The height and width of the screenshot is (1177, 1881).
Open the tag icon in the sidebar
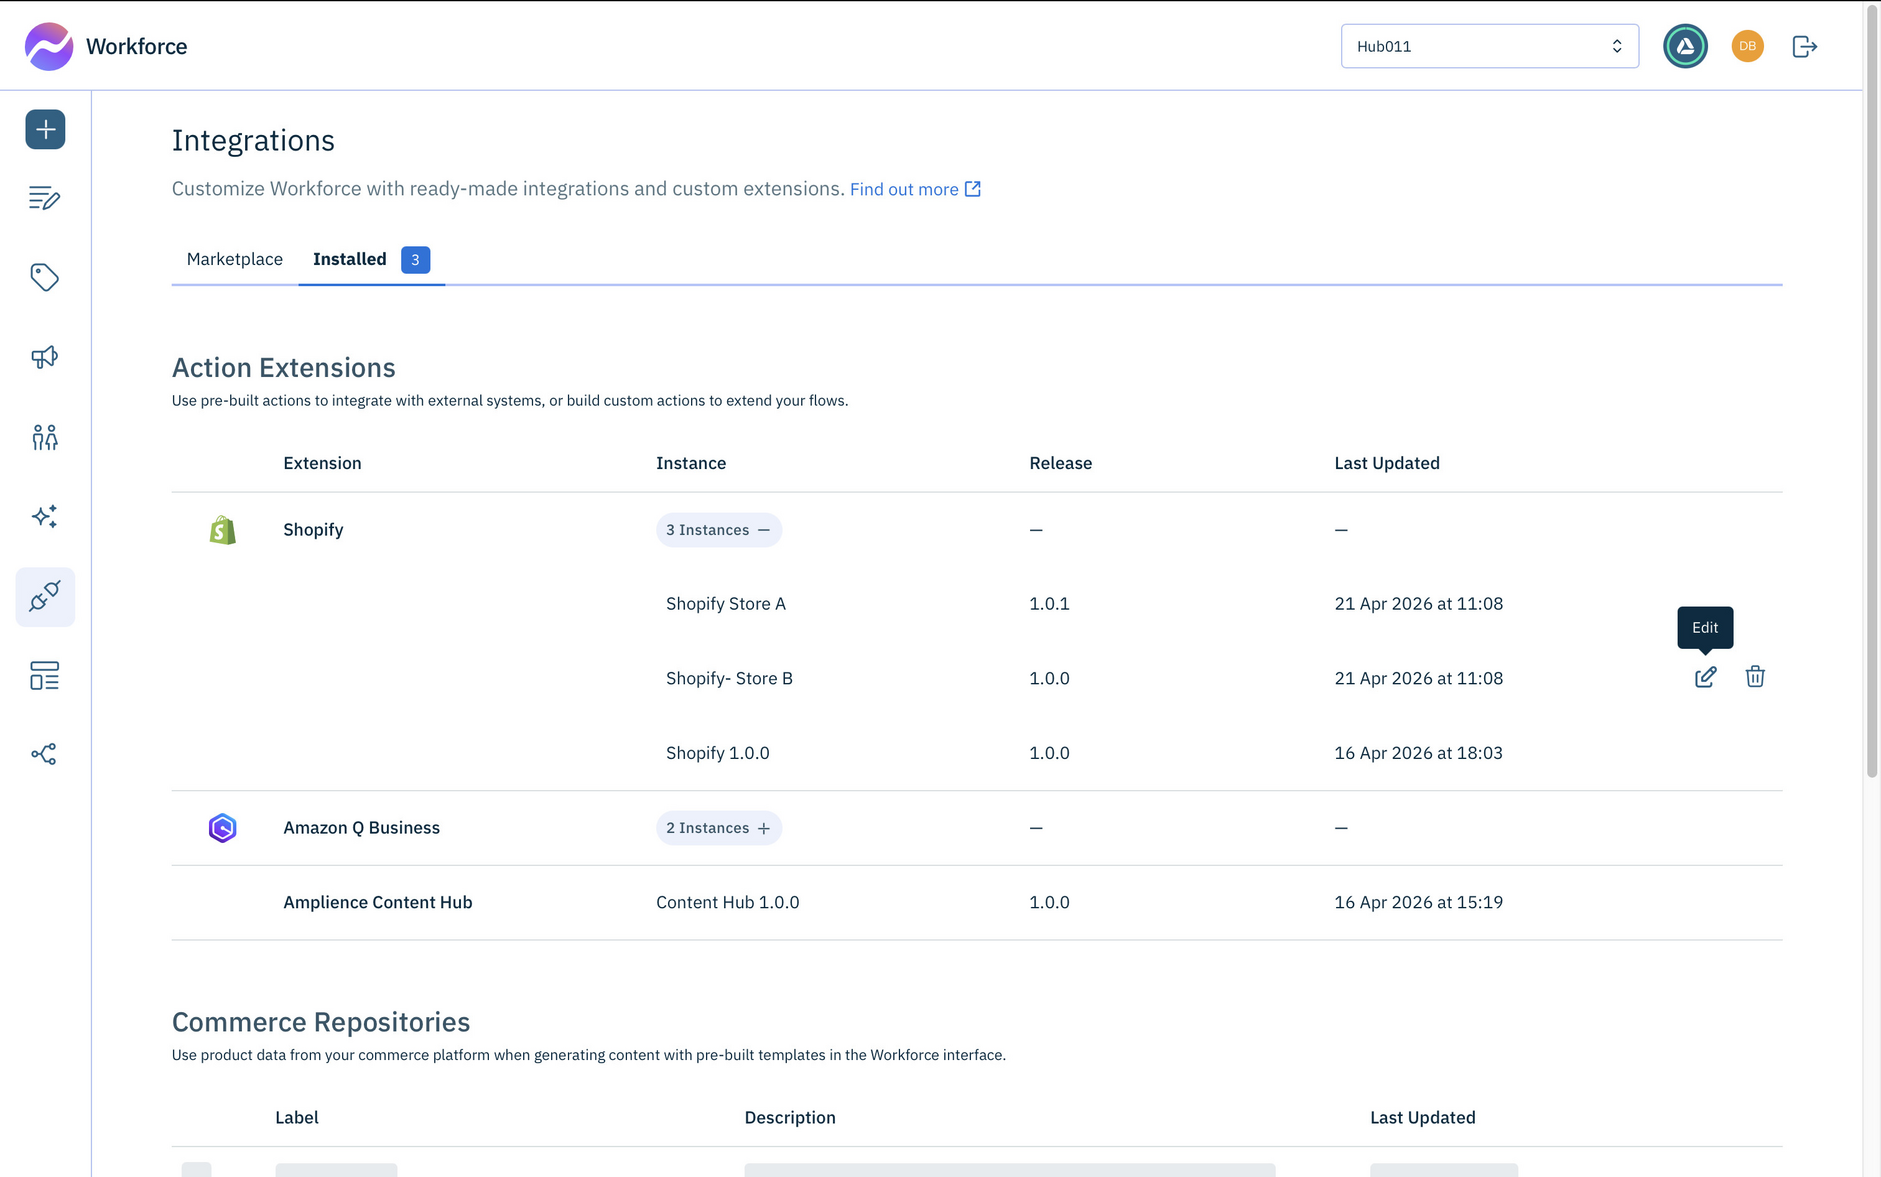45,277
